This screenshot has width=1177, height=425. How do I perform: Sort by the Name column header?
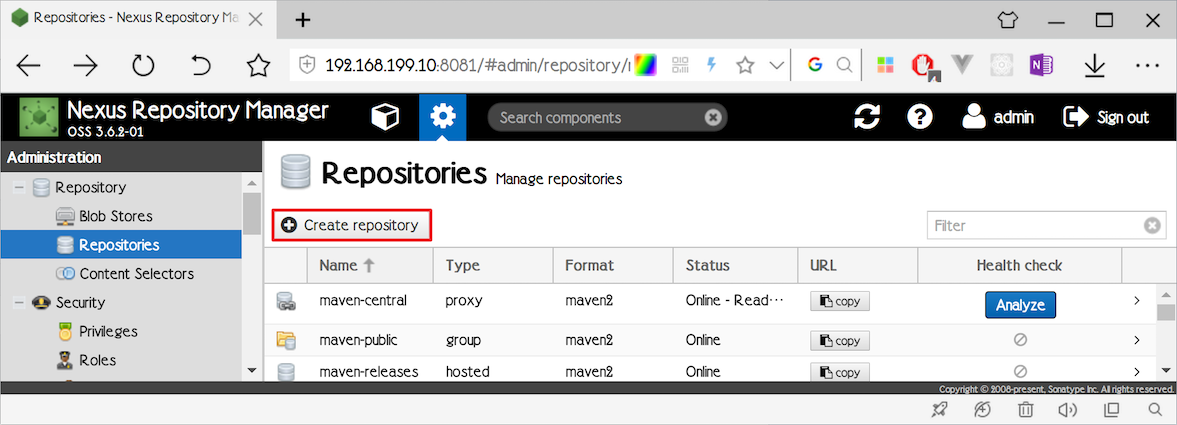coord(370,265)
